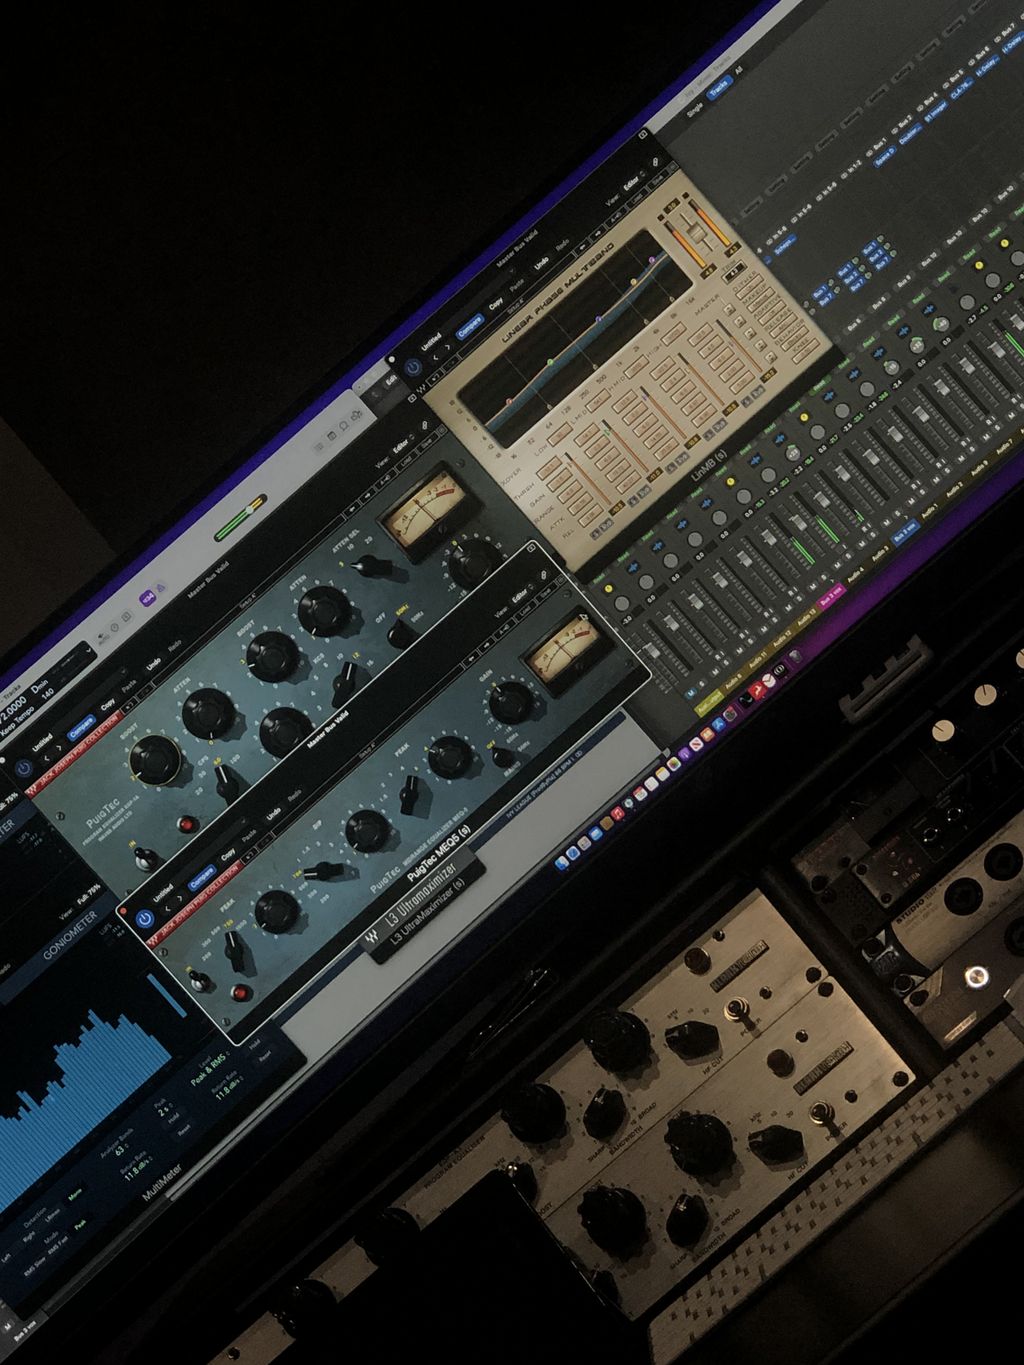This screenshot has height=1365, width=1024.
Task: Click link icon in EQP-1A window header
Action: click(x=425, y=427)
